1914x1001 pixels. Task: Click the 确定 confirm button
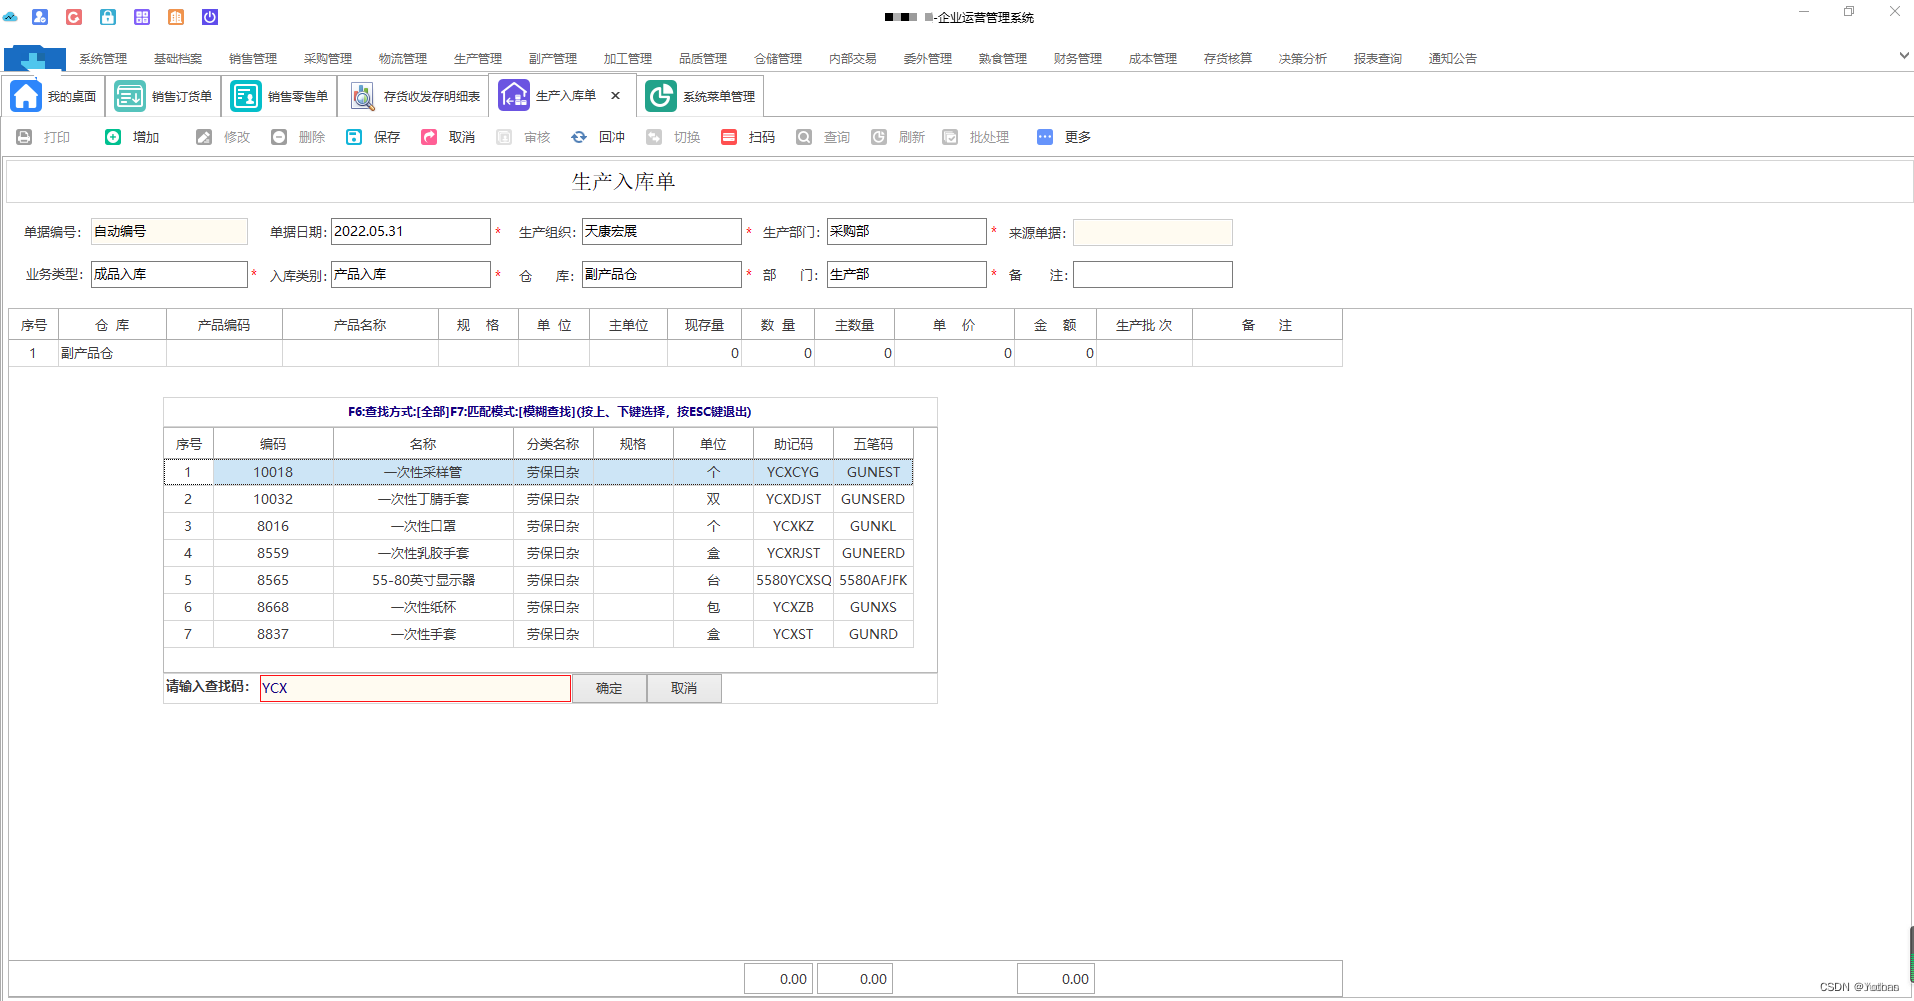click(x=608, y=688)
